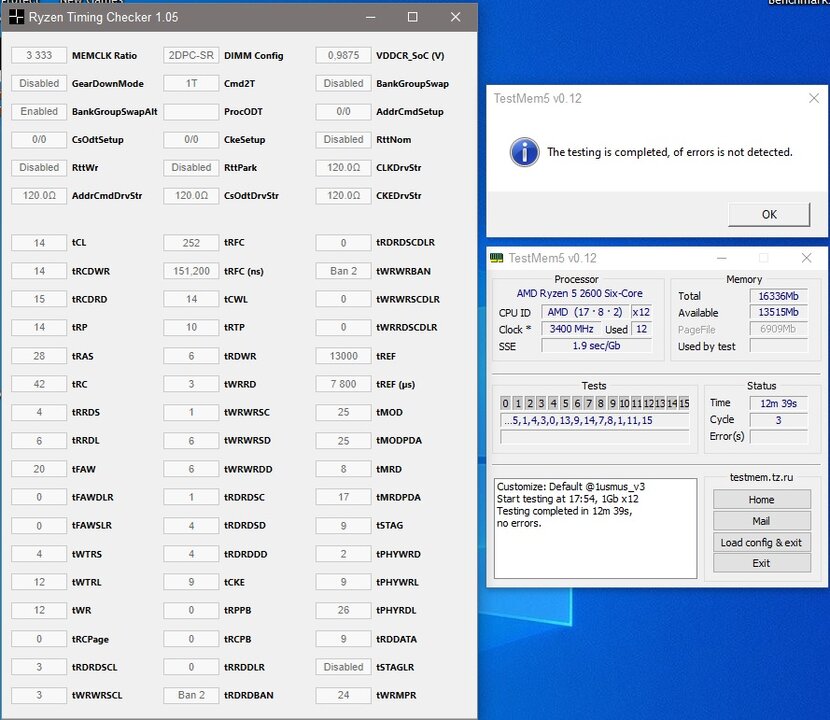Click the Used cores value 12

pos(641,329)
